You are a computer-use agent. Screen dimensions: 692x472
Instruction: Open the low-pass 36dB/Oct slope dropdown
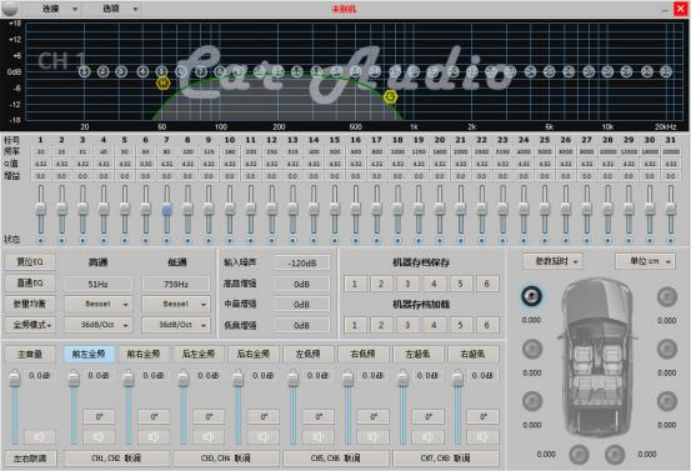tap(176, 325)
